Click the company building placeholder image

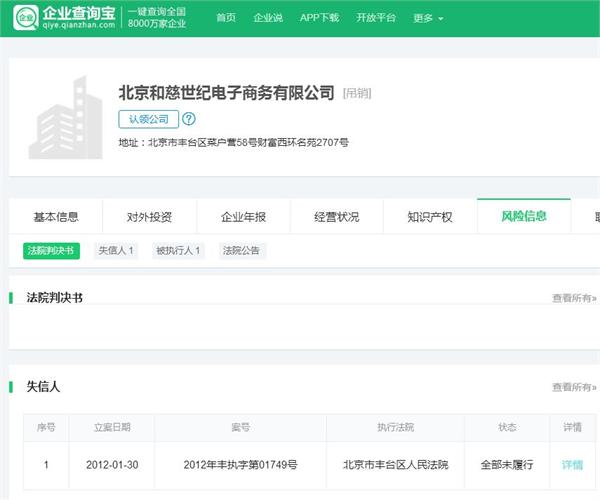pyautogui.click(x=65, y=117)
